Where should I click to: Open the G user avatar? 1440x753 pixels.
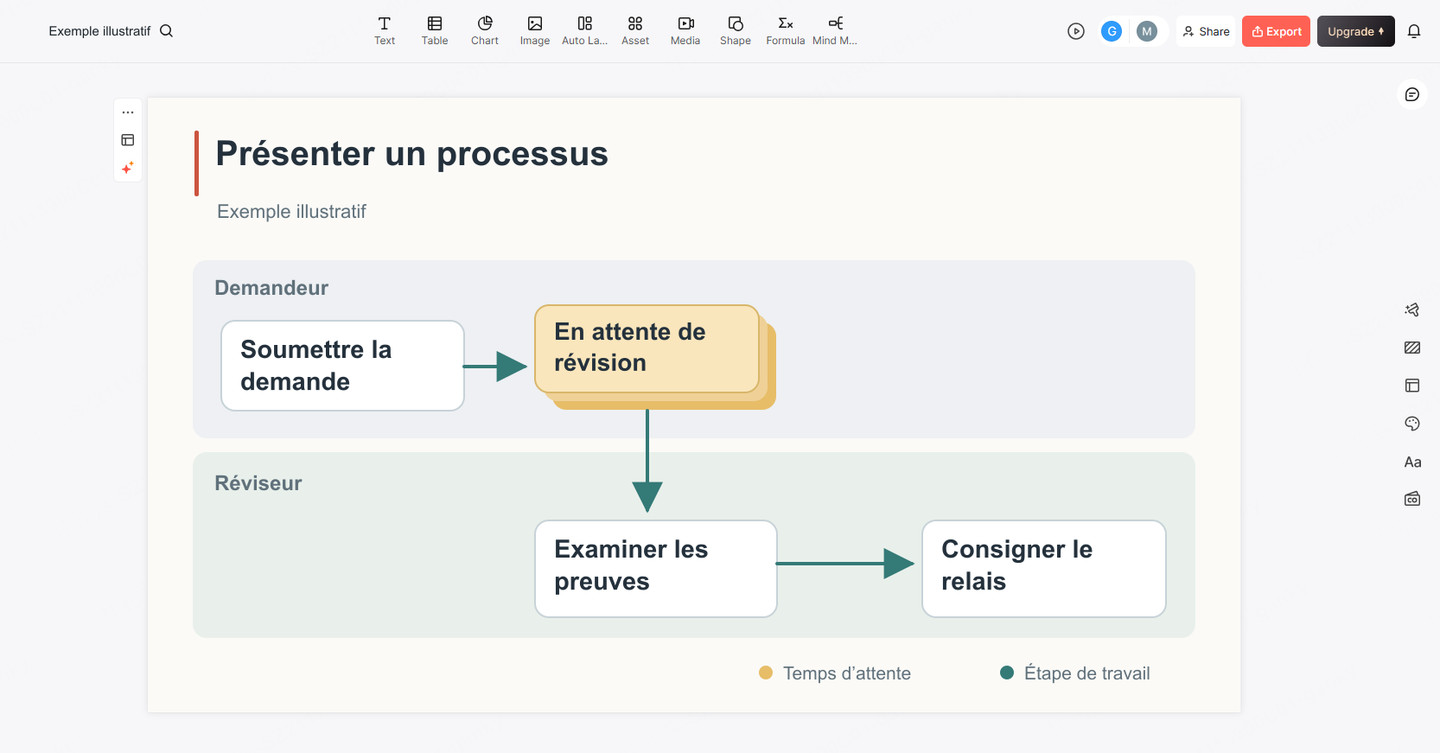coord(1111,31)
